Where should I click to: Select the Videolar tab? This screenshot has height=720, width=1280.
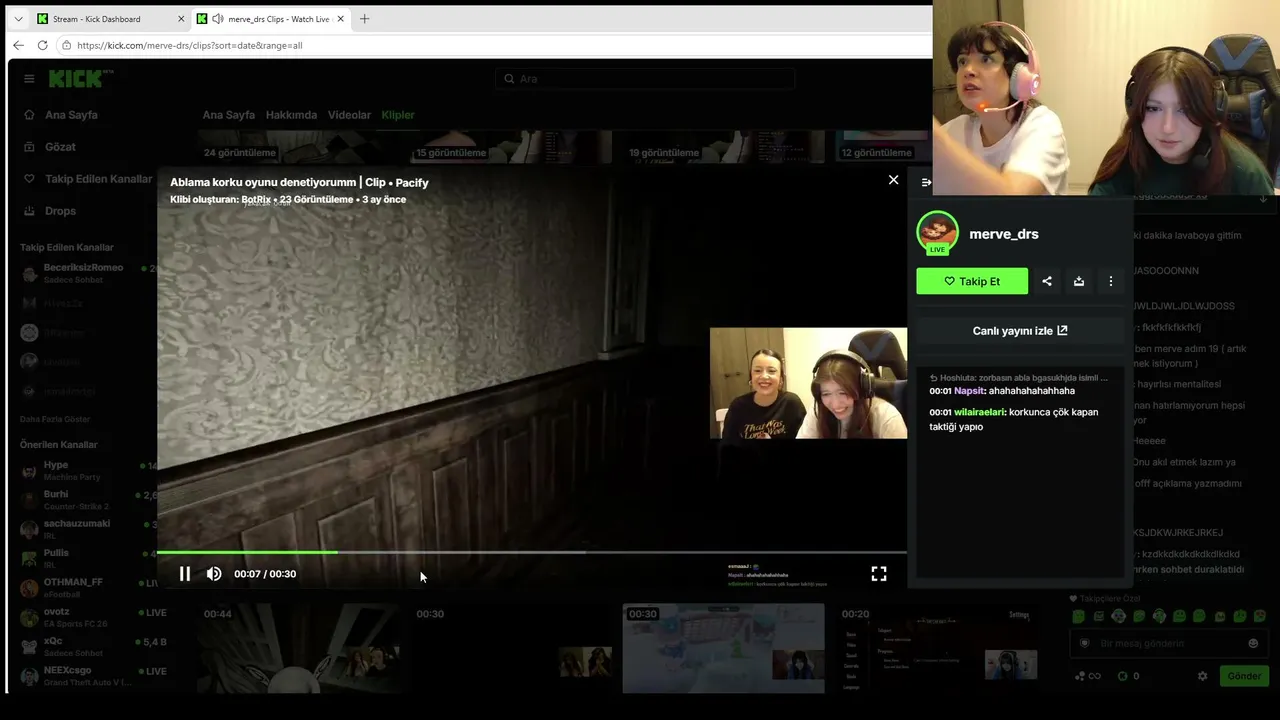click(350, 115)
